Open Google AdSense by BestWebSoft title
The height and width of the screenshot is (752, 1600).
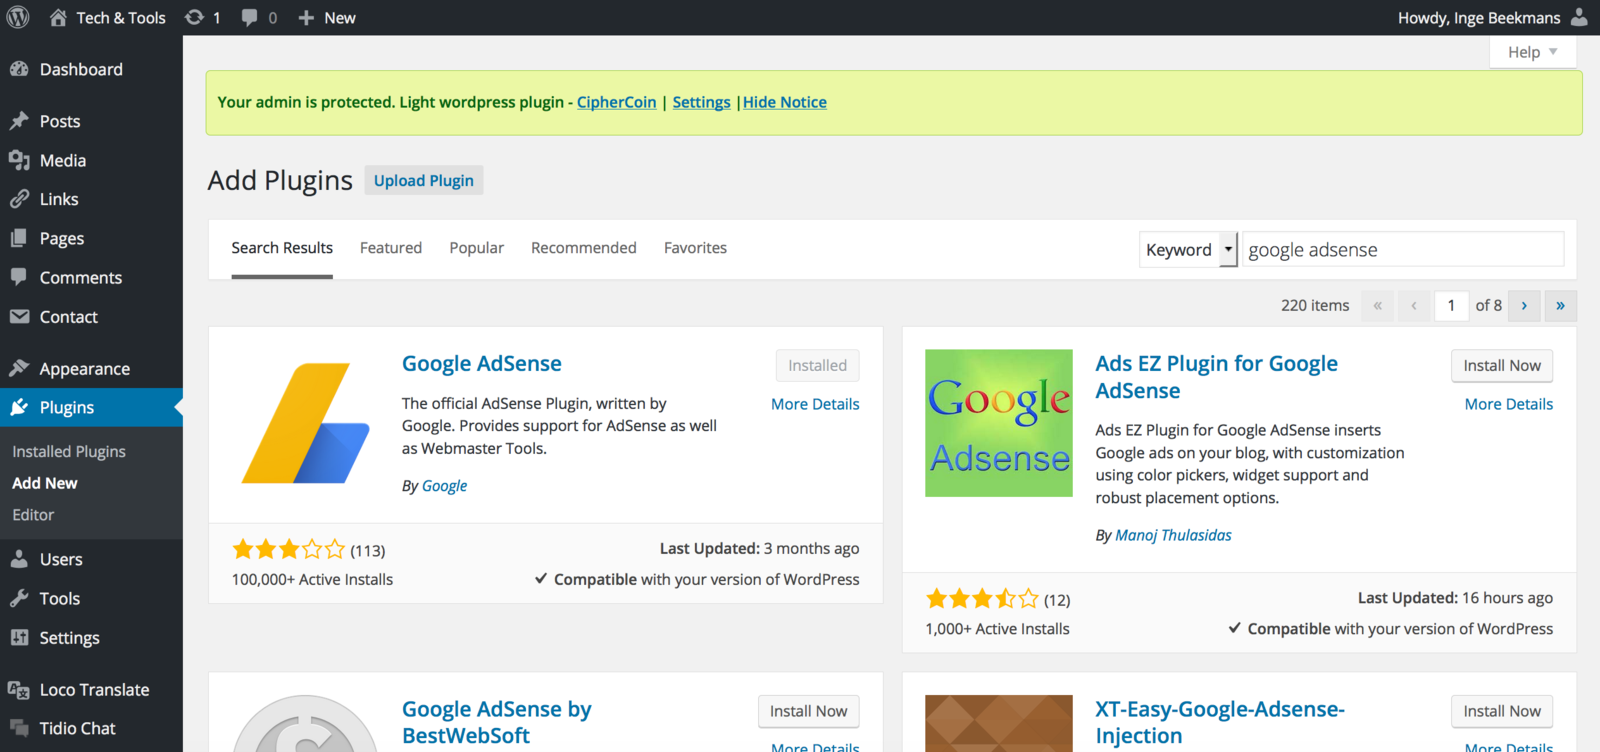tap(496, 722)
